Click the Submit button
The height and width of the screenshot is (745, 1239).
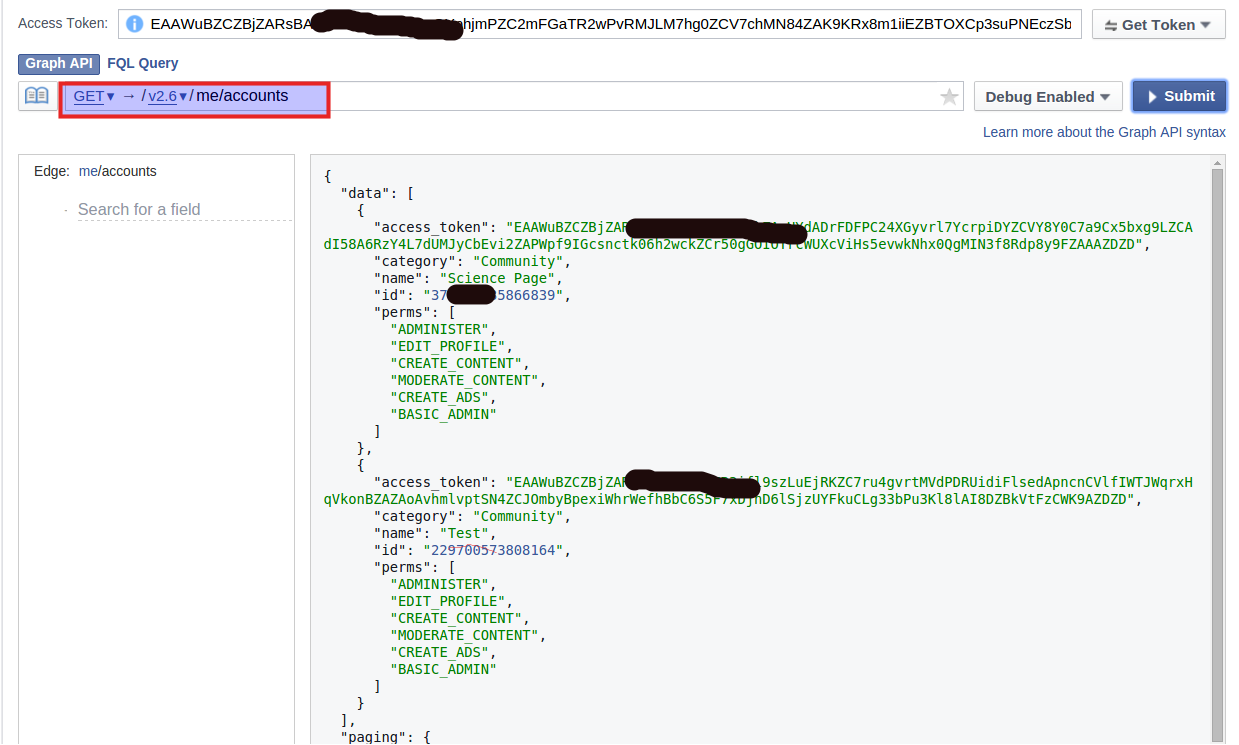pyautogui.click(x=1180, y=96)
